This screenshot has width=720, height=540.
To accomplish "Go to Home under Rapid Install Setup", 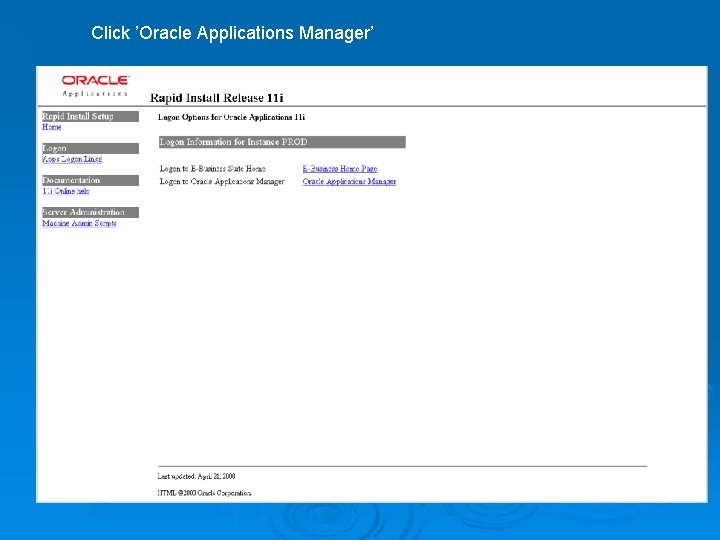I will click(x=51, y=127).
